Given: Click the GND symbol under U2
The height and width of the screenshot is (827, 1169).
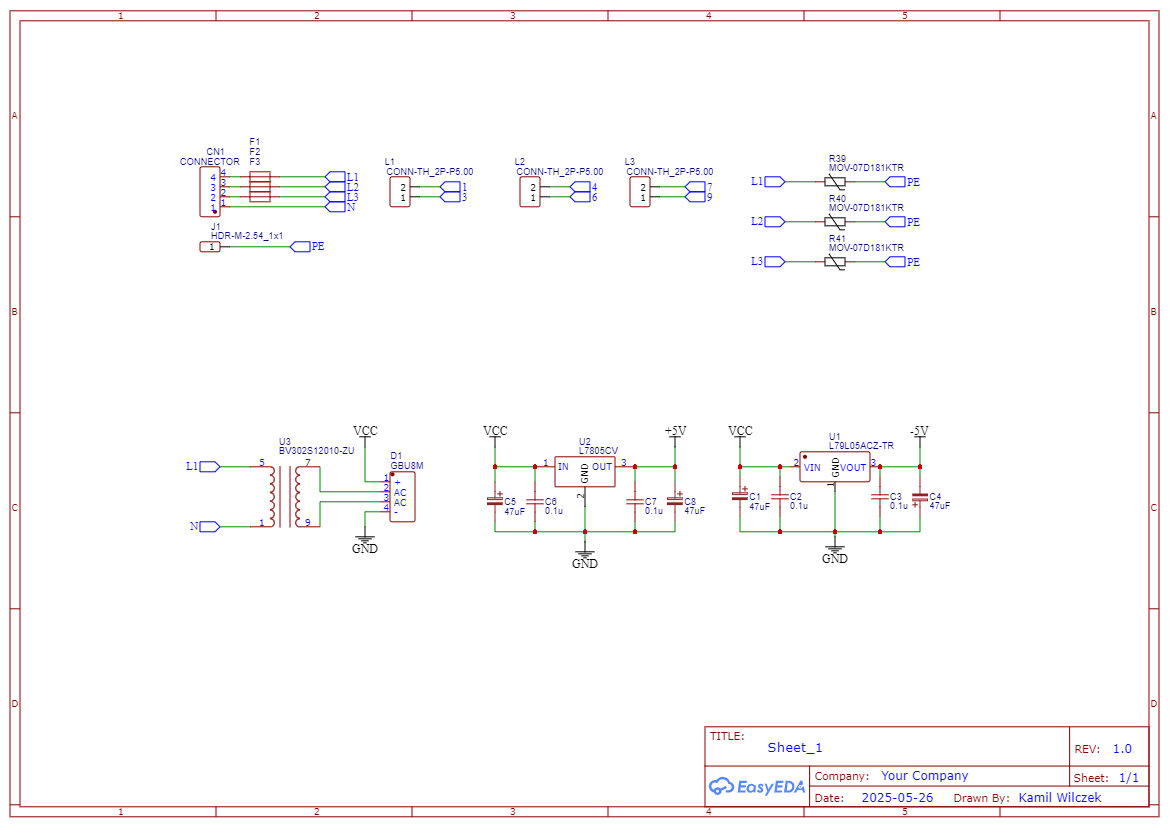Looking at the screenshot, I should click(x=585, y=559).
